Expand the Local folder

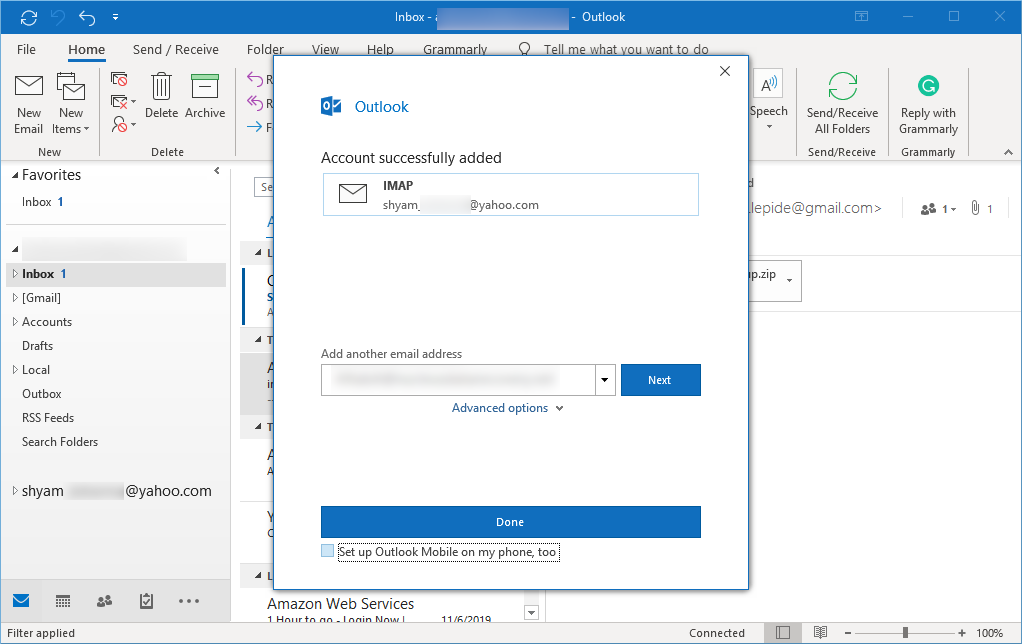click(15, 370)
